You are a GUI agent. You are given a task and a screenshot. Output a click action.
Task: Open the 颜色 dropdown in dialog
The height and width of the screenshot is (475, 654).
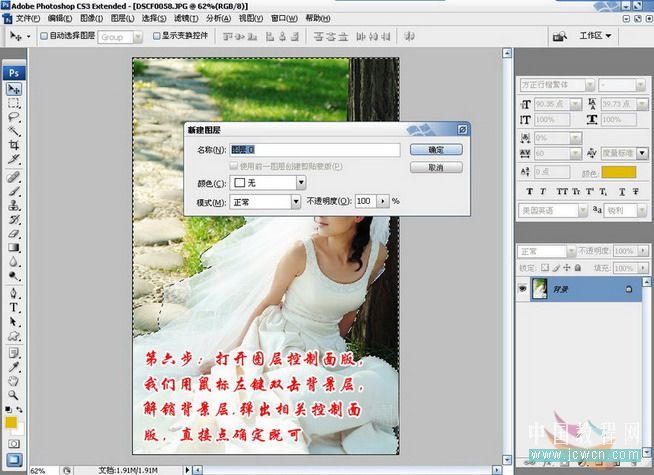[x=265, y=184]
